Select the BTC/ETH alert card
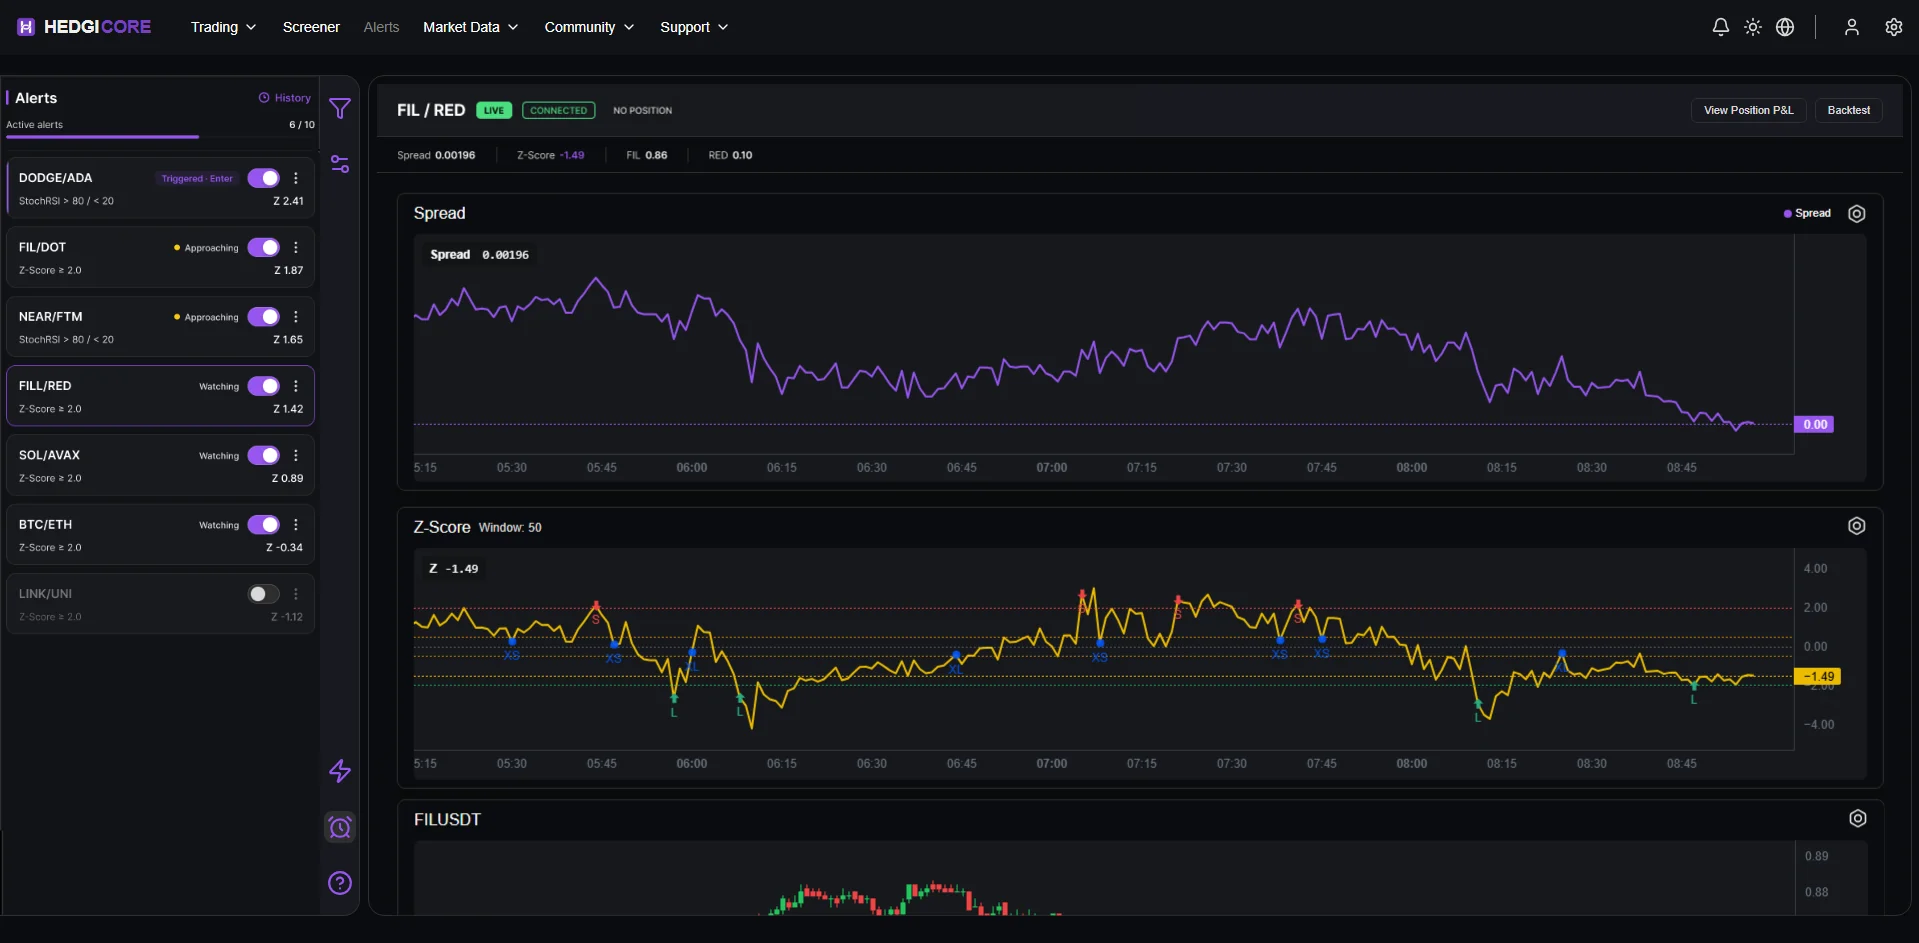This screenshot has width=1919, height=943. 160,534
